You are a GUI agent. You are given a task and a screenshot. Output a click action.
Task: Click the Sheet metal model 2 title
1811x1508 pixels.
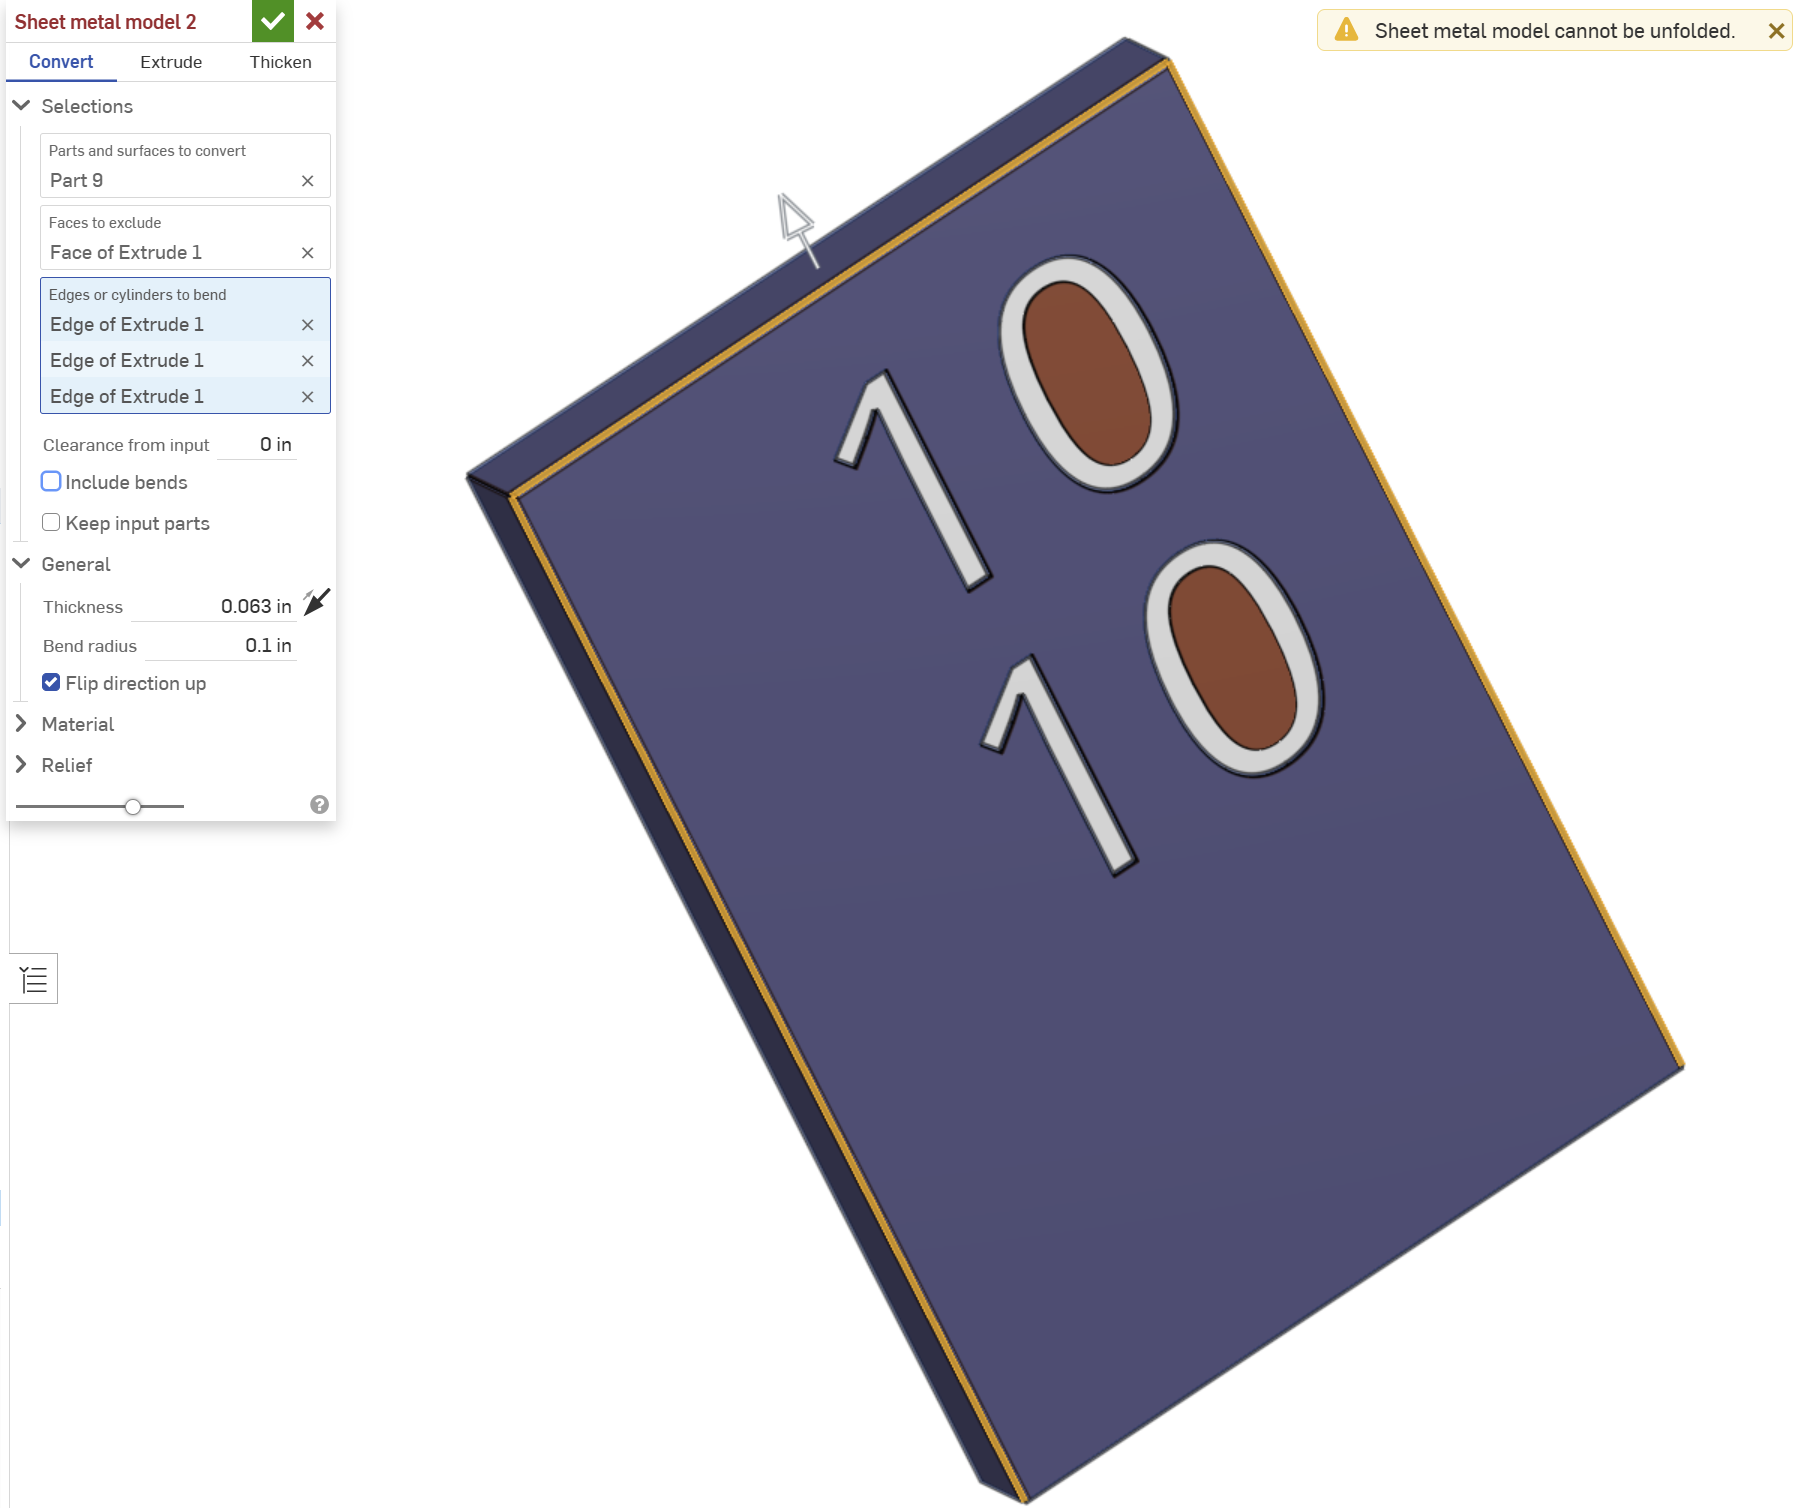pos(105,22)
